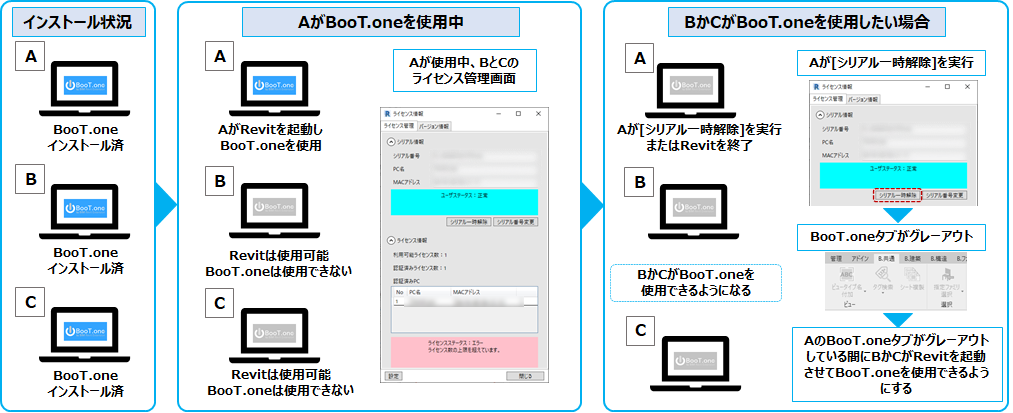1013x413 pixels.
Task: Click シリアル番号 field in cropped ライセンス情報 dialog
Action: (x=913, y=129)
